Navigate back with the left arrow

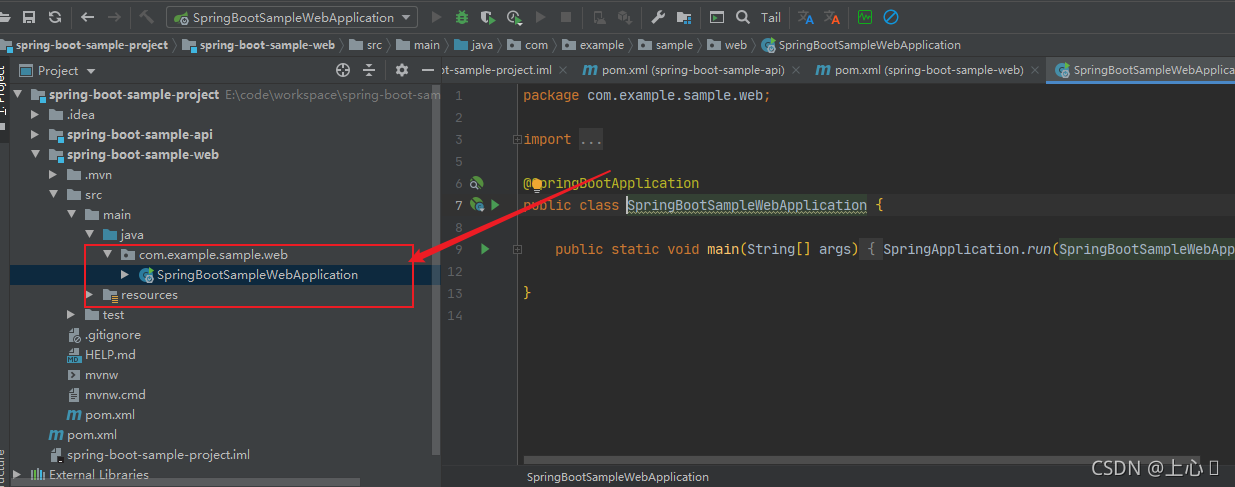pos(88,17)
